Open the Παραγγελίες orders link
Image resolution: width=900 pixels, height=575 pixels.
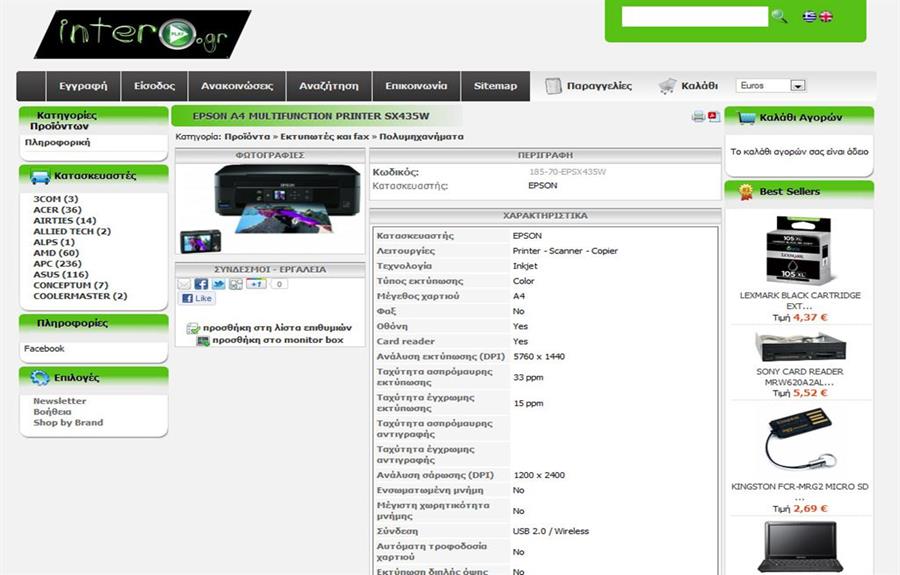(x=599, y=86)
